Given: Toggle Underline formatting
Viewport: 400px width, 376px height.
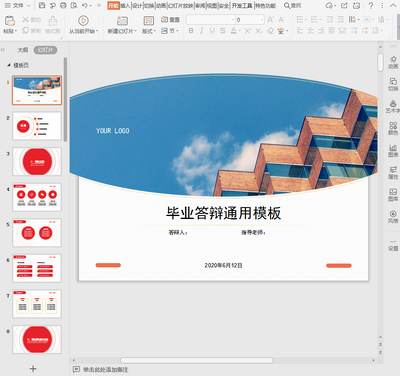Looking at the screenshot, I should pos(212,31).
